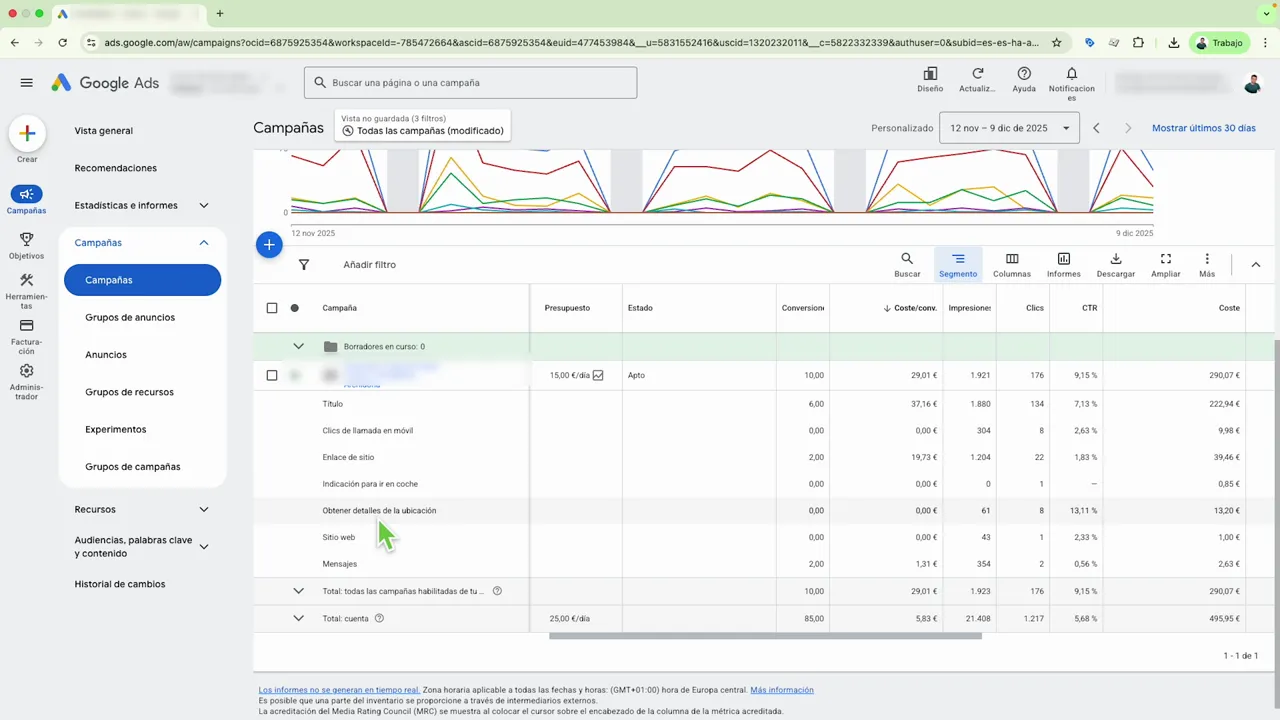Image resolution: width=1280 pixels, height=720 pixels.
Task: Click the Mostrar últimos 30 días link
Action: pyautogui.click(x=1203, y=128)
